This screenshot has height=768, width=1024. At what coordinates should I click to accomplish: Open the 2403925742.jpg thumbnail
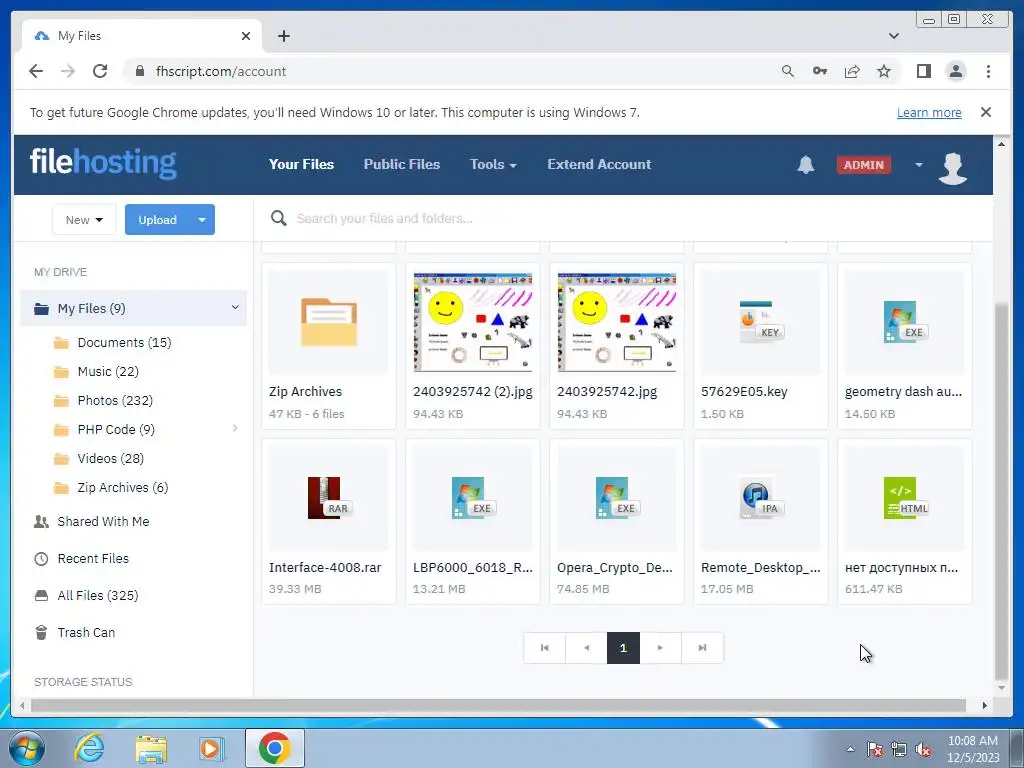tap(616, 322)
